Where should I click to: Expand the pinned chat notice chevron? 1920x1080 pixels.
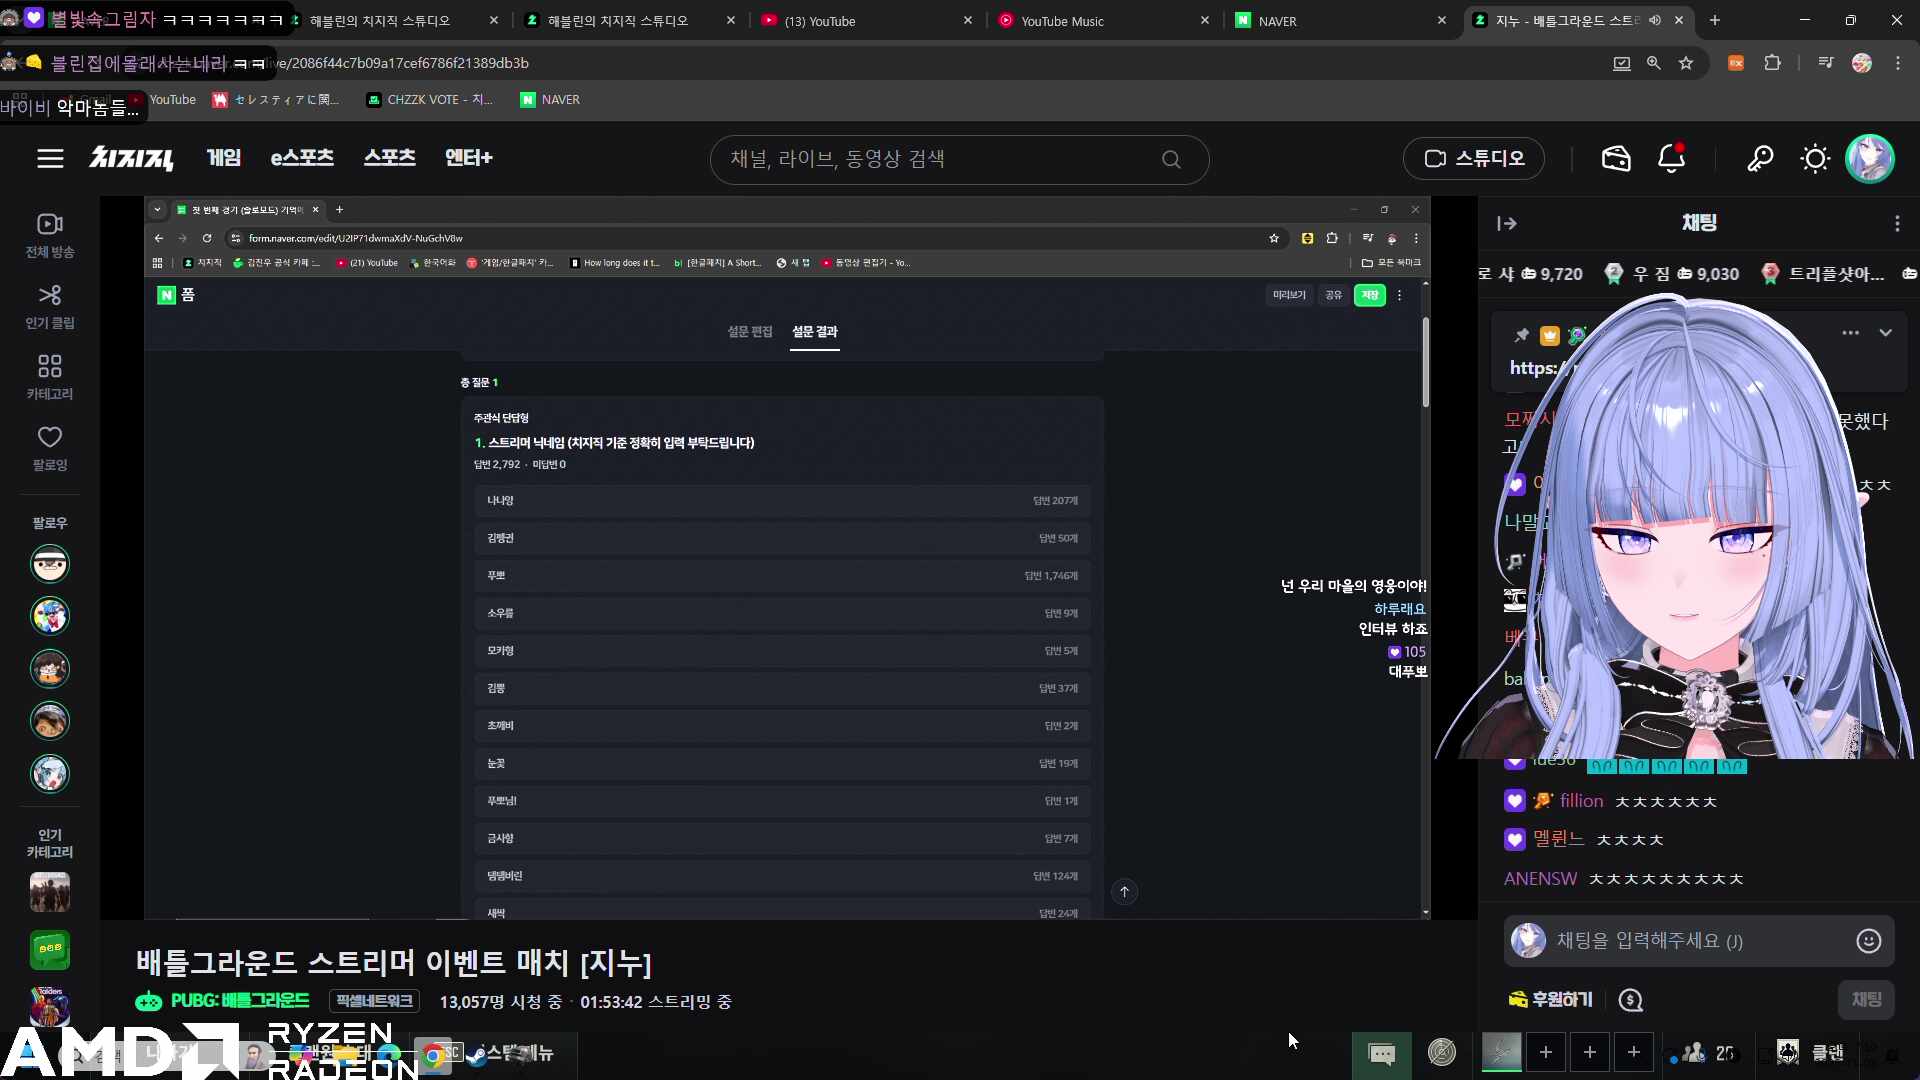click(1887, 333)
